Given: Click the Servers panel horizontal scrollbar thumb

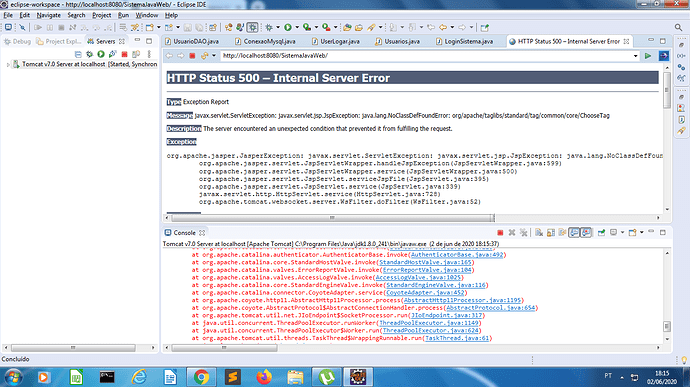Looking at the screenshot, I should pos(73,348).
